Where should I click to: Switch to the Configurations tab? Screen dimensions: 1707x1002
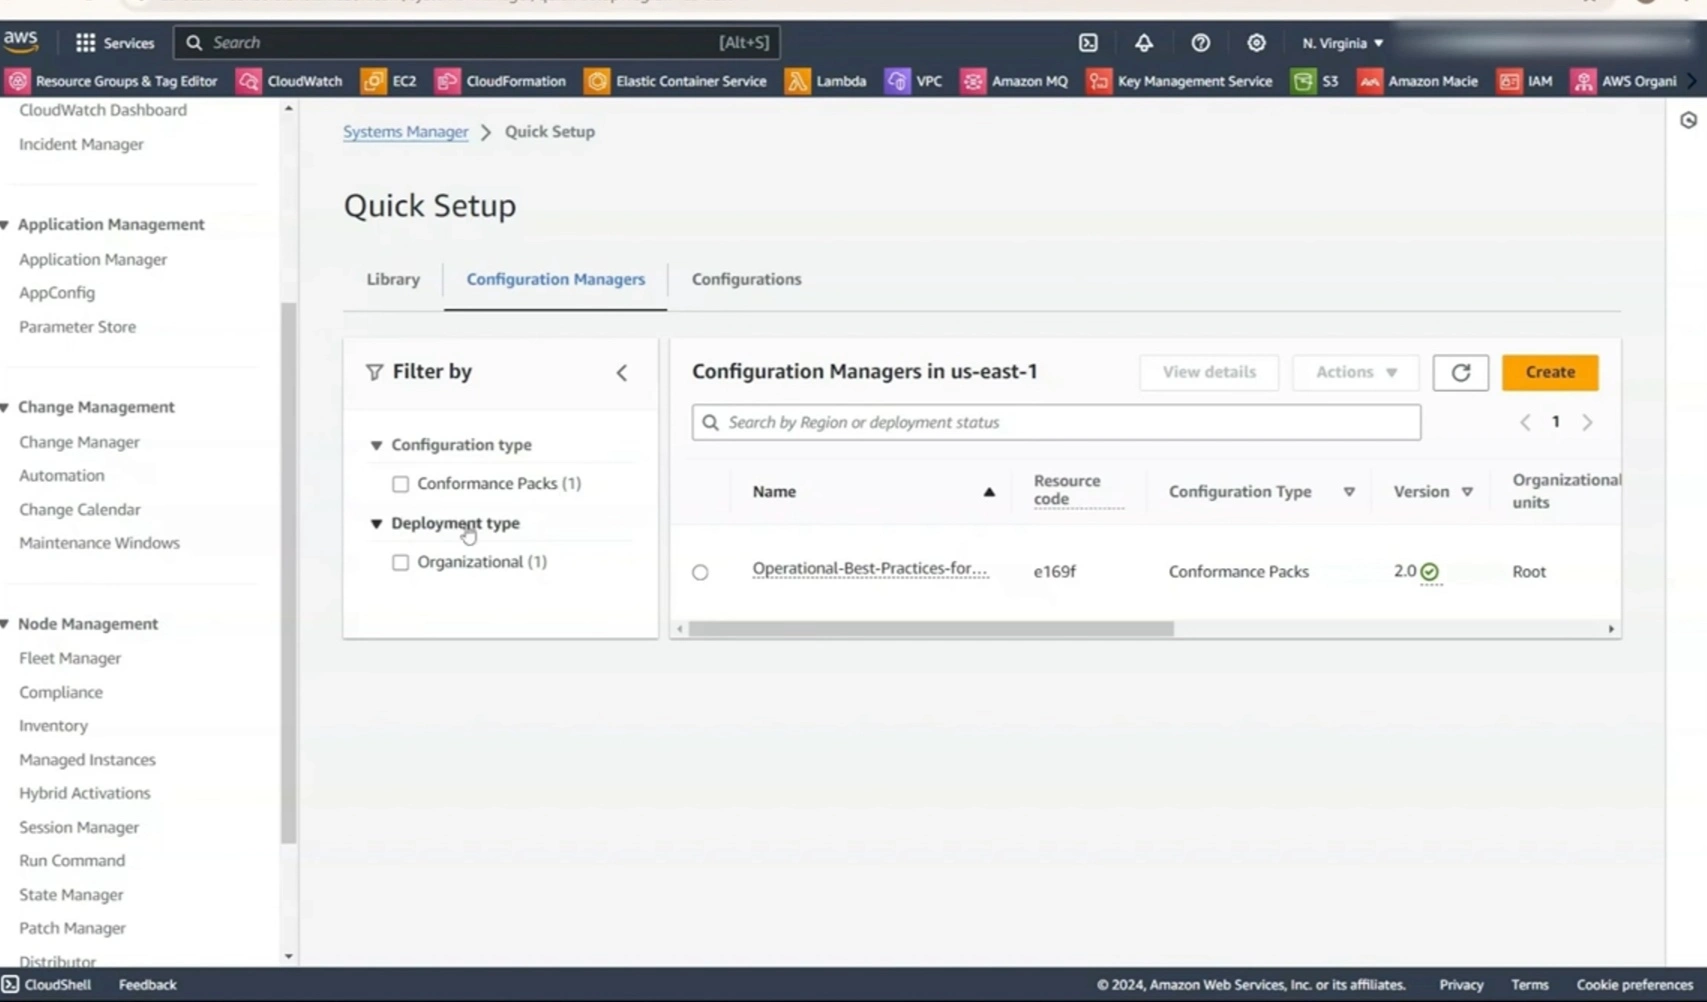[746, 279]
